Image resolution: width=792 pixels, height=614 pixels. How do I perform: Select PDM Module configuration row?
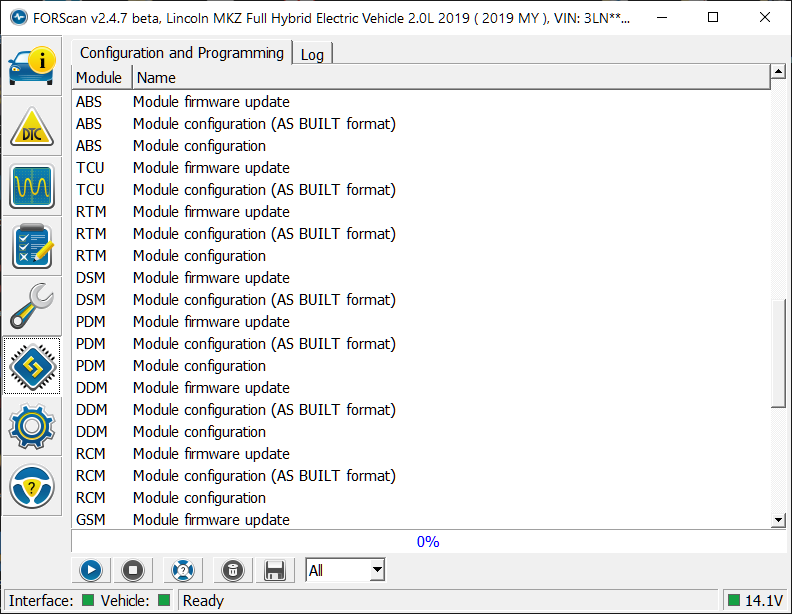coord(421,366)
